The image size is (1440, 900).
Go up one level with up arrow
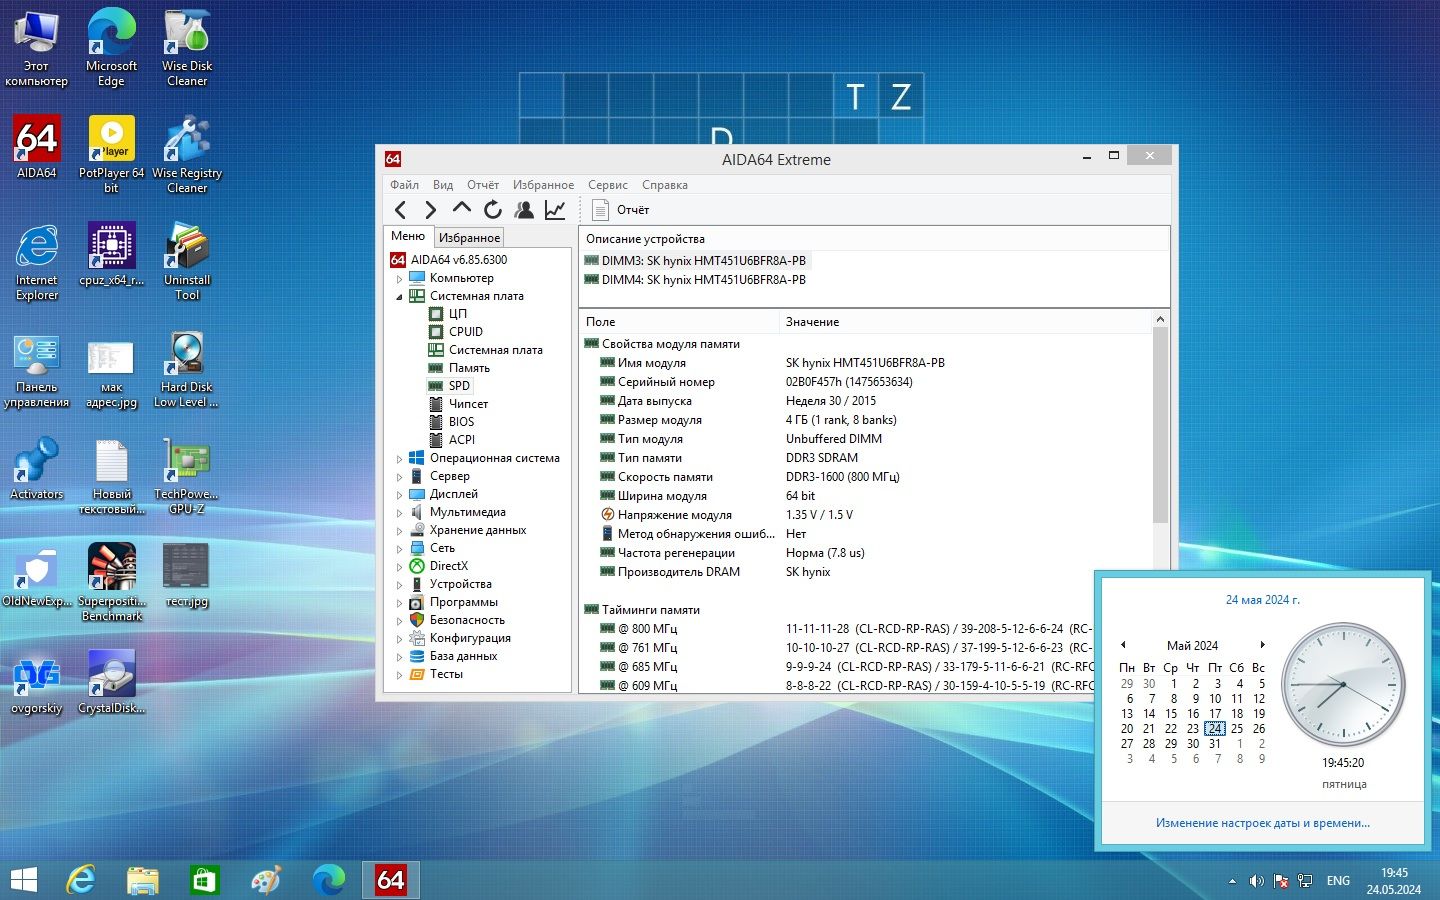(x=461, y=209)
